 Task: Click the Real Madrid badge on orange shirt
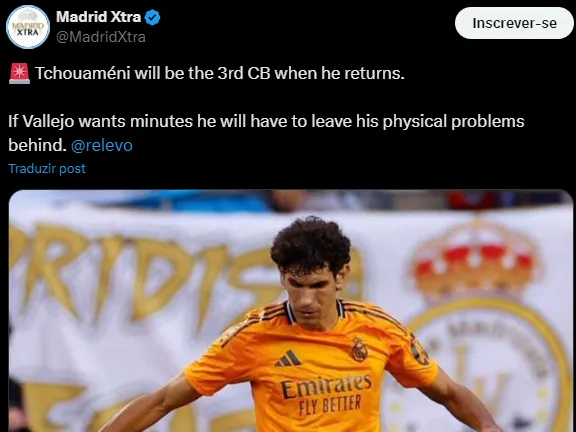tap(360, 349)
